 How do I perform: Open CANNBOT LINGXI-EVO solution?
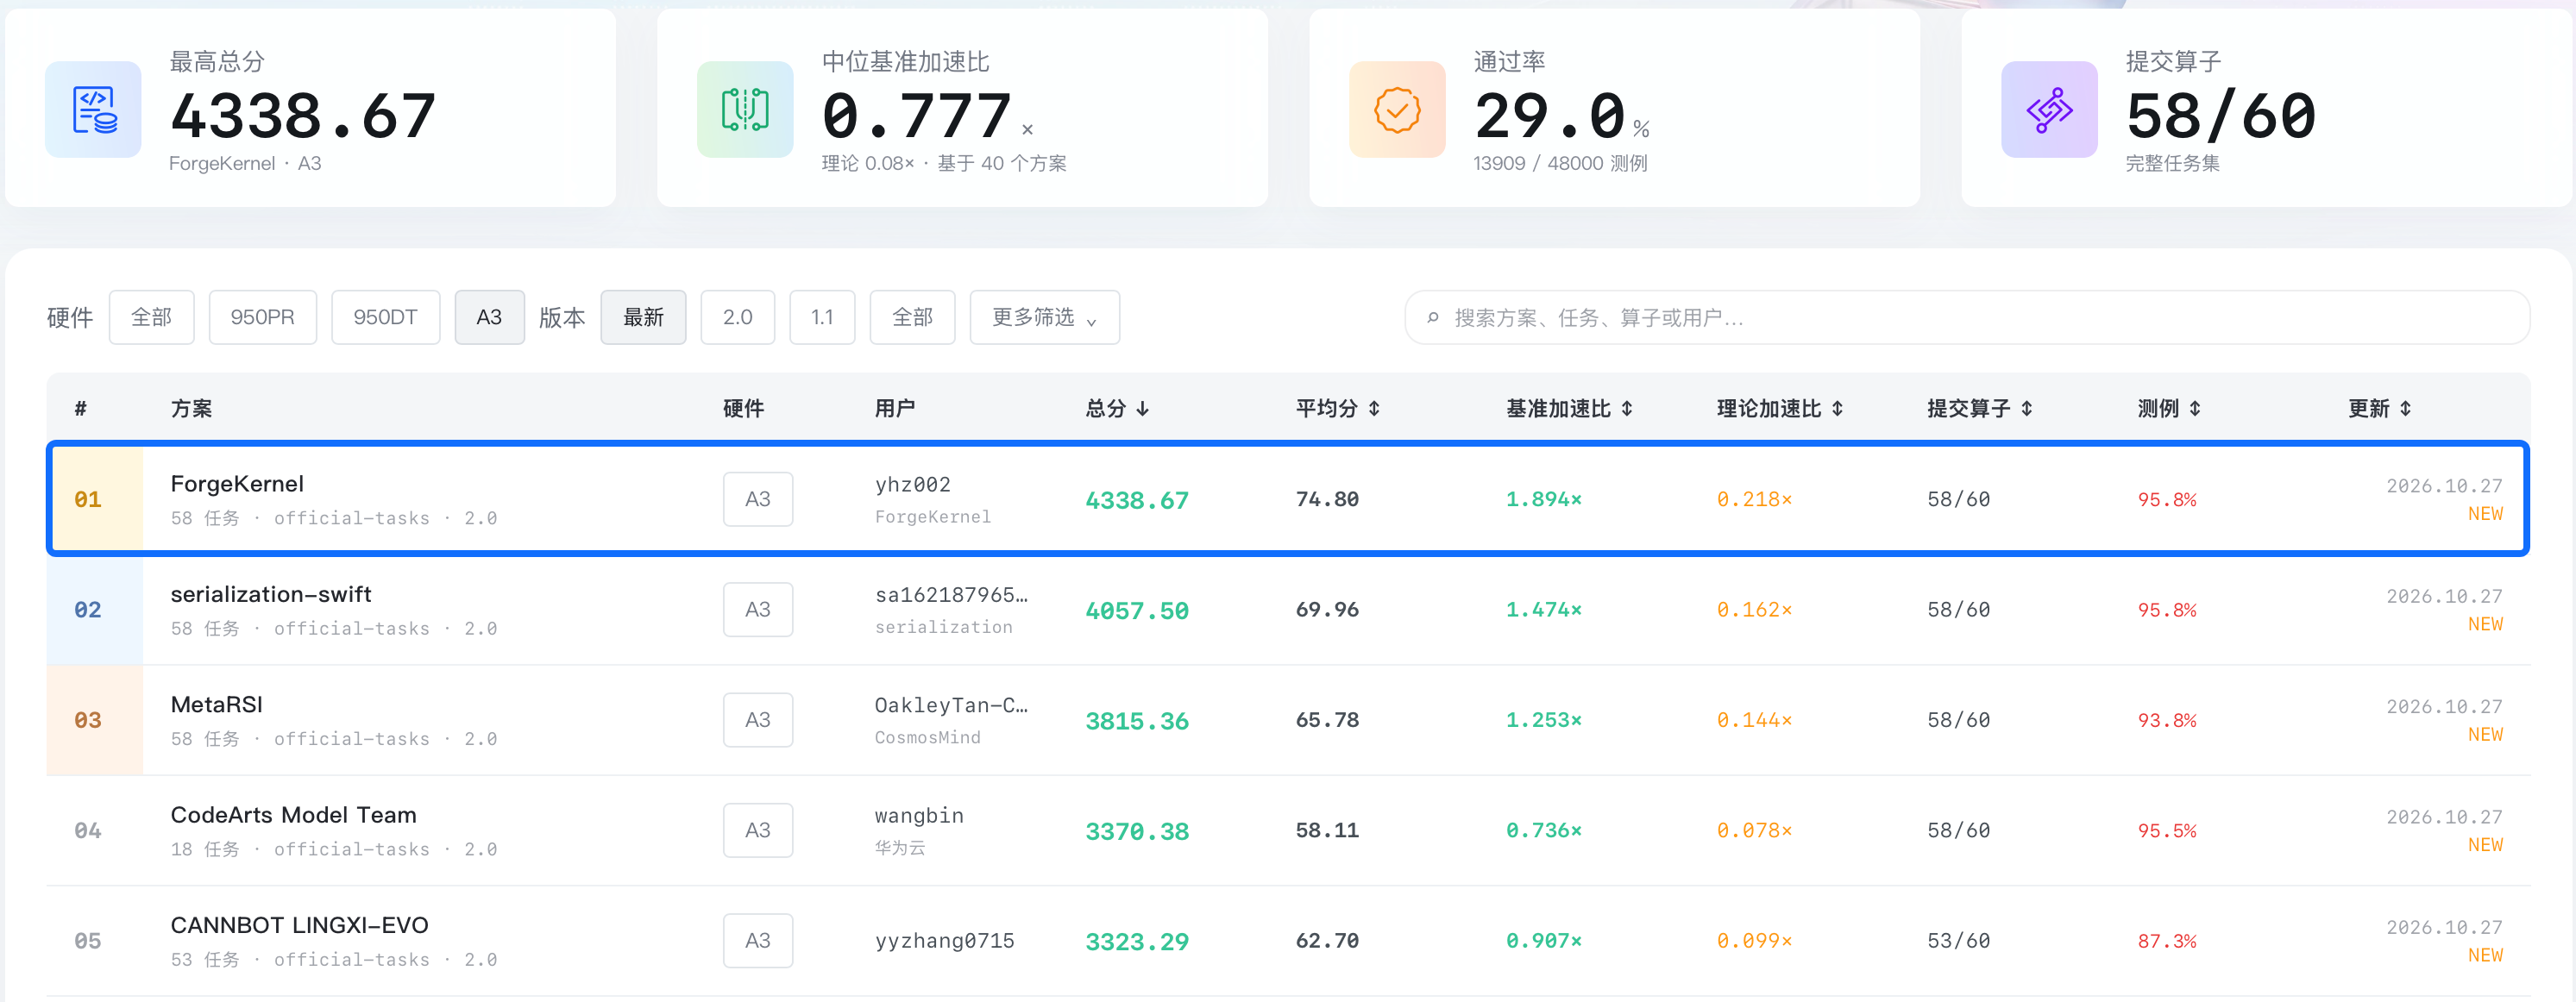[299, 925]
